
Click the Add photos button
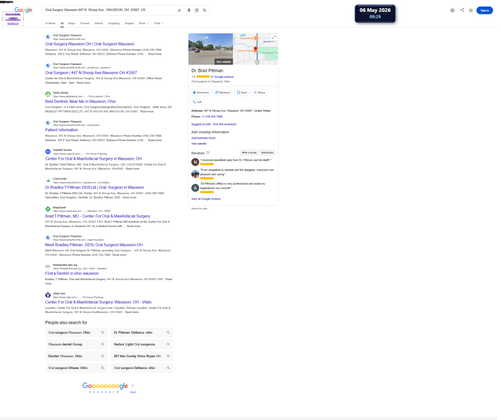click(267, 153)
